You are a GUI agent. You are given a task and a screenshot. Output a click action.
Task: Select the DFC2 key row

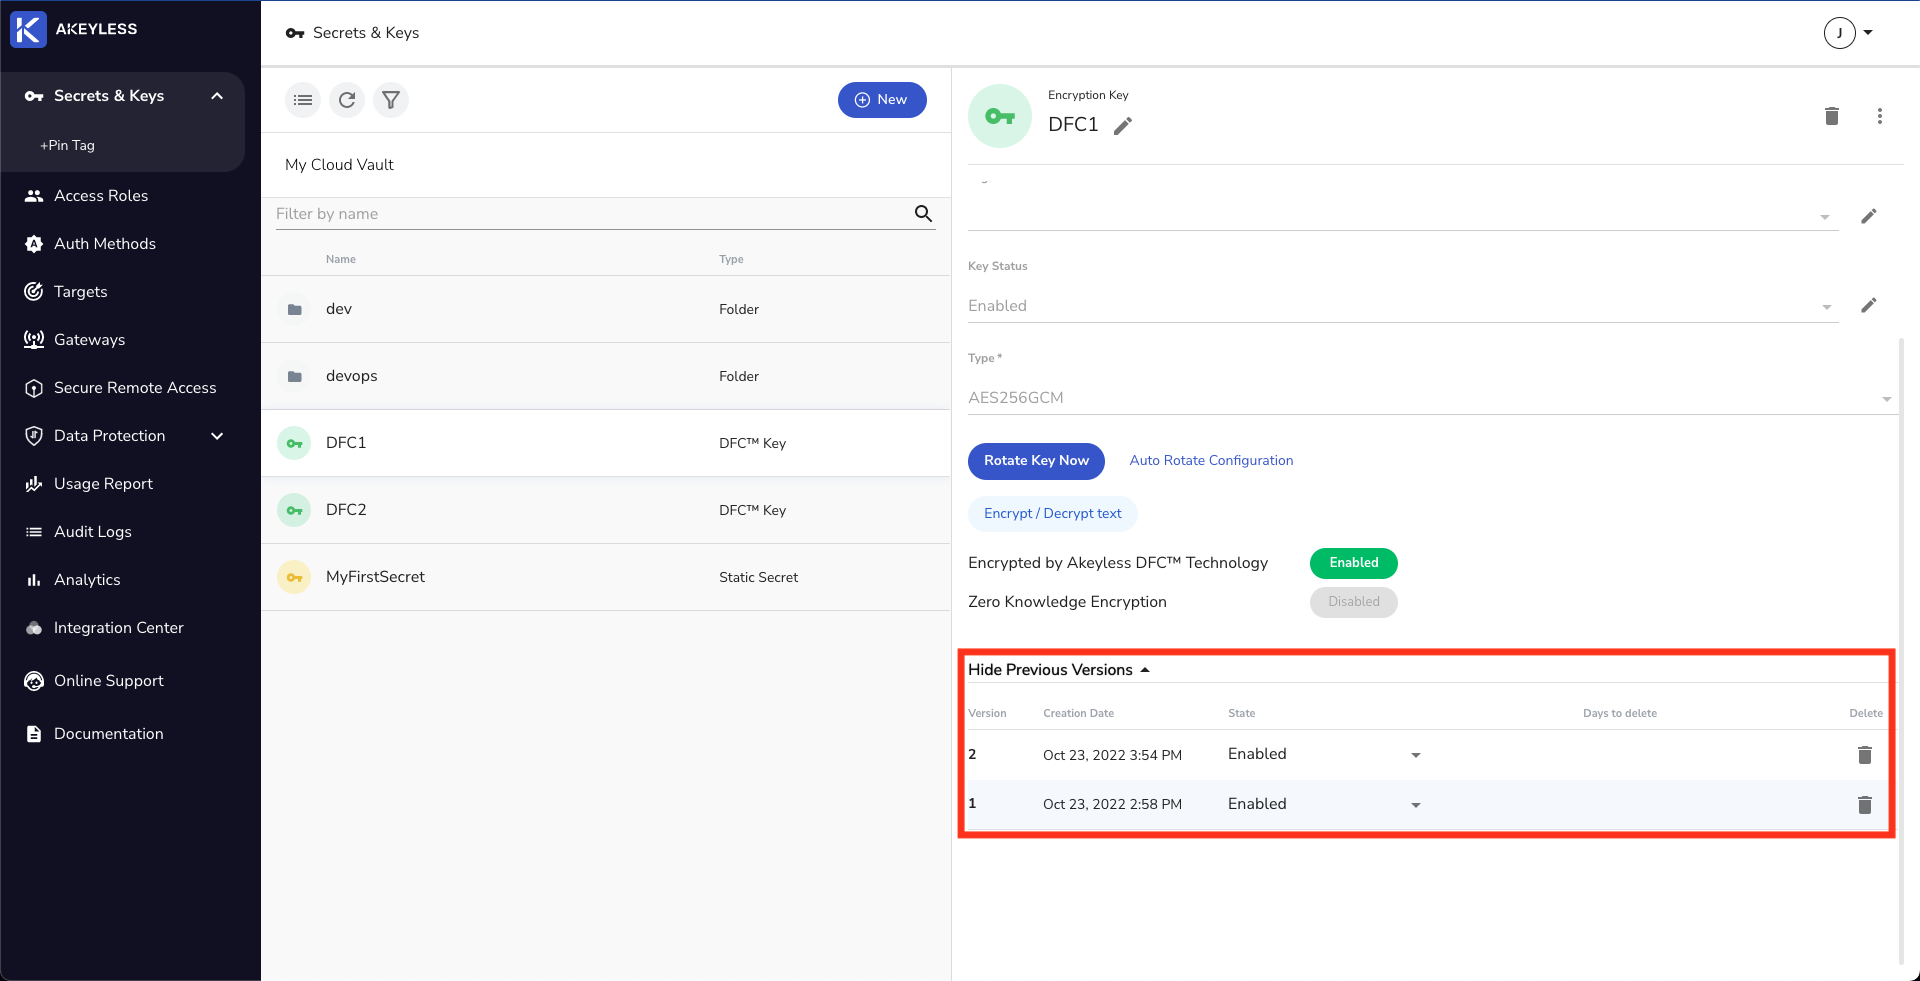point(606,510)
